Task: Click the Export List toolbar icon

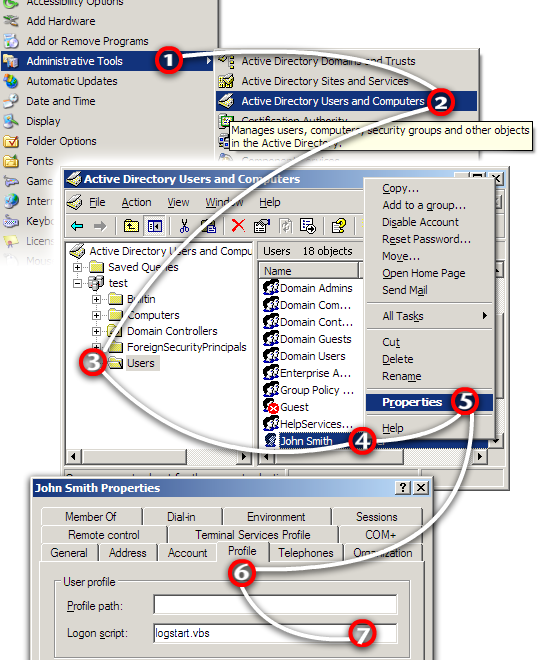Action: point(308,226)
